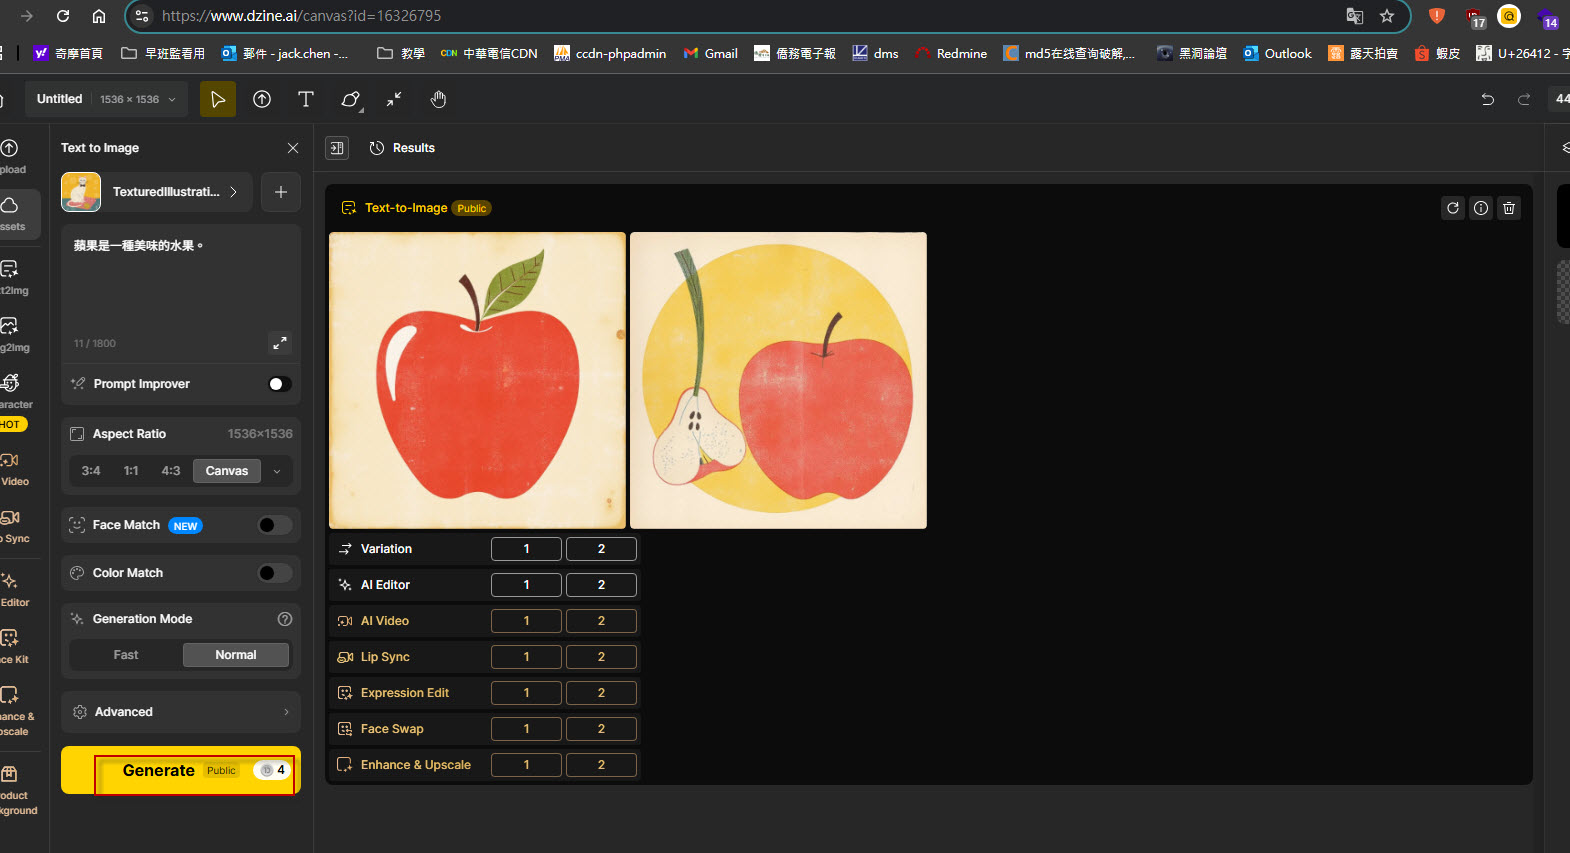The height and width of the screenshot is (853, 1570).
Task: Click the Undo arrow icon
Action: tap(1487, 99)
